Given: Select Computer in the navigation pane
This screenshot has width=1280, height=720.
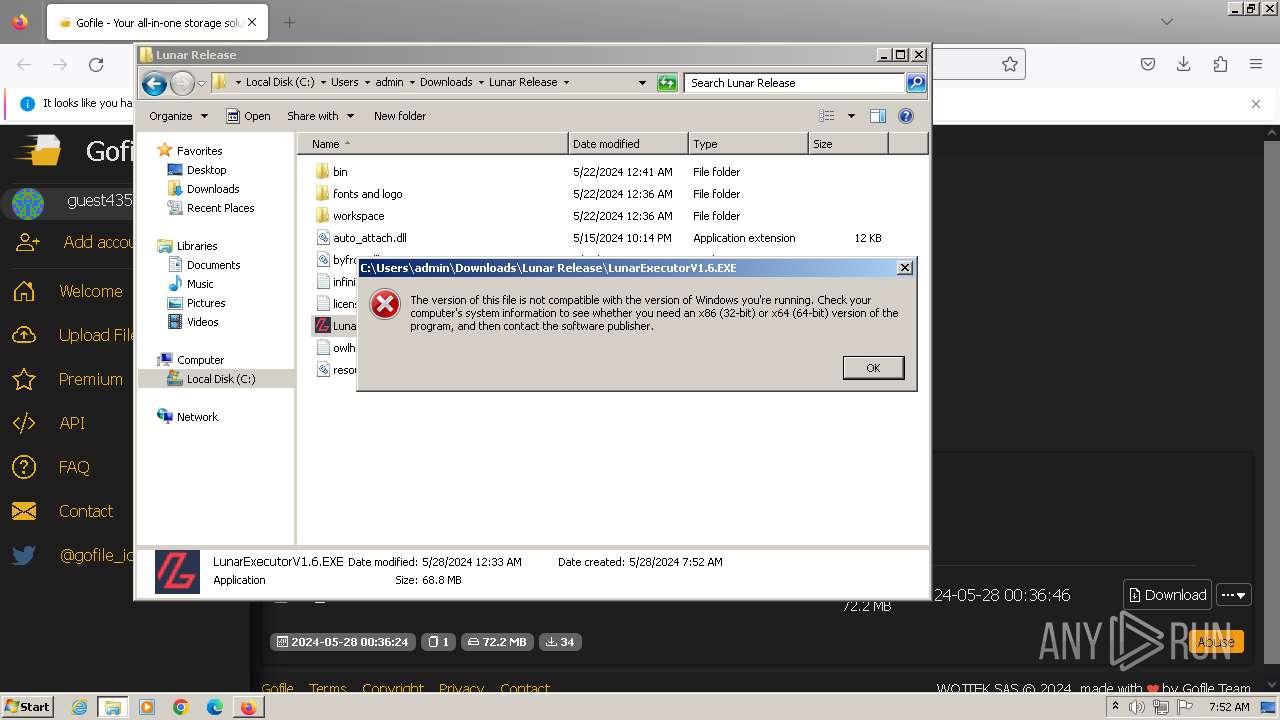Looking at the screenshot, I should pyautogui.click(x=200, y=360).
